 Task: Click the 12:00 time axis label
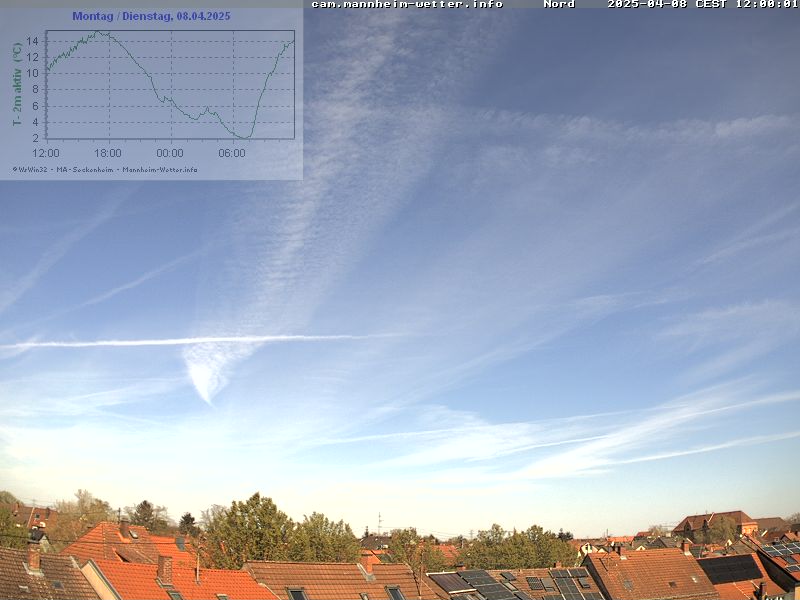(x=46, y=153)
